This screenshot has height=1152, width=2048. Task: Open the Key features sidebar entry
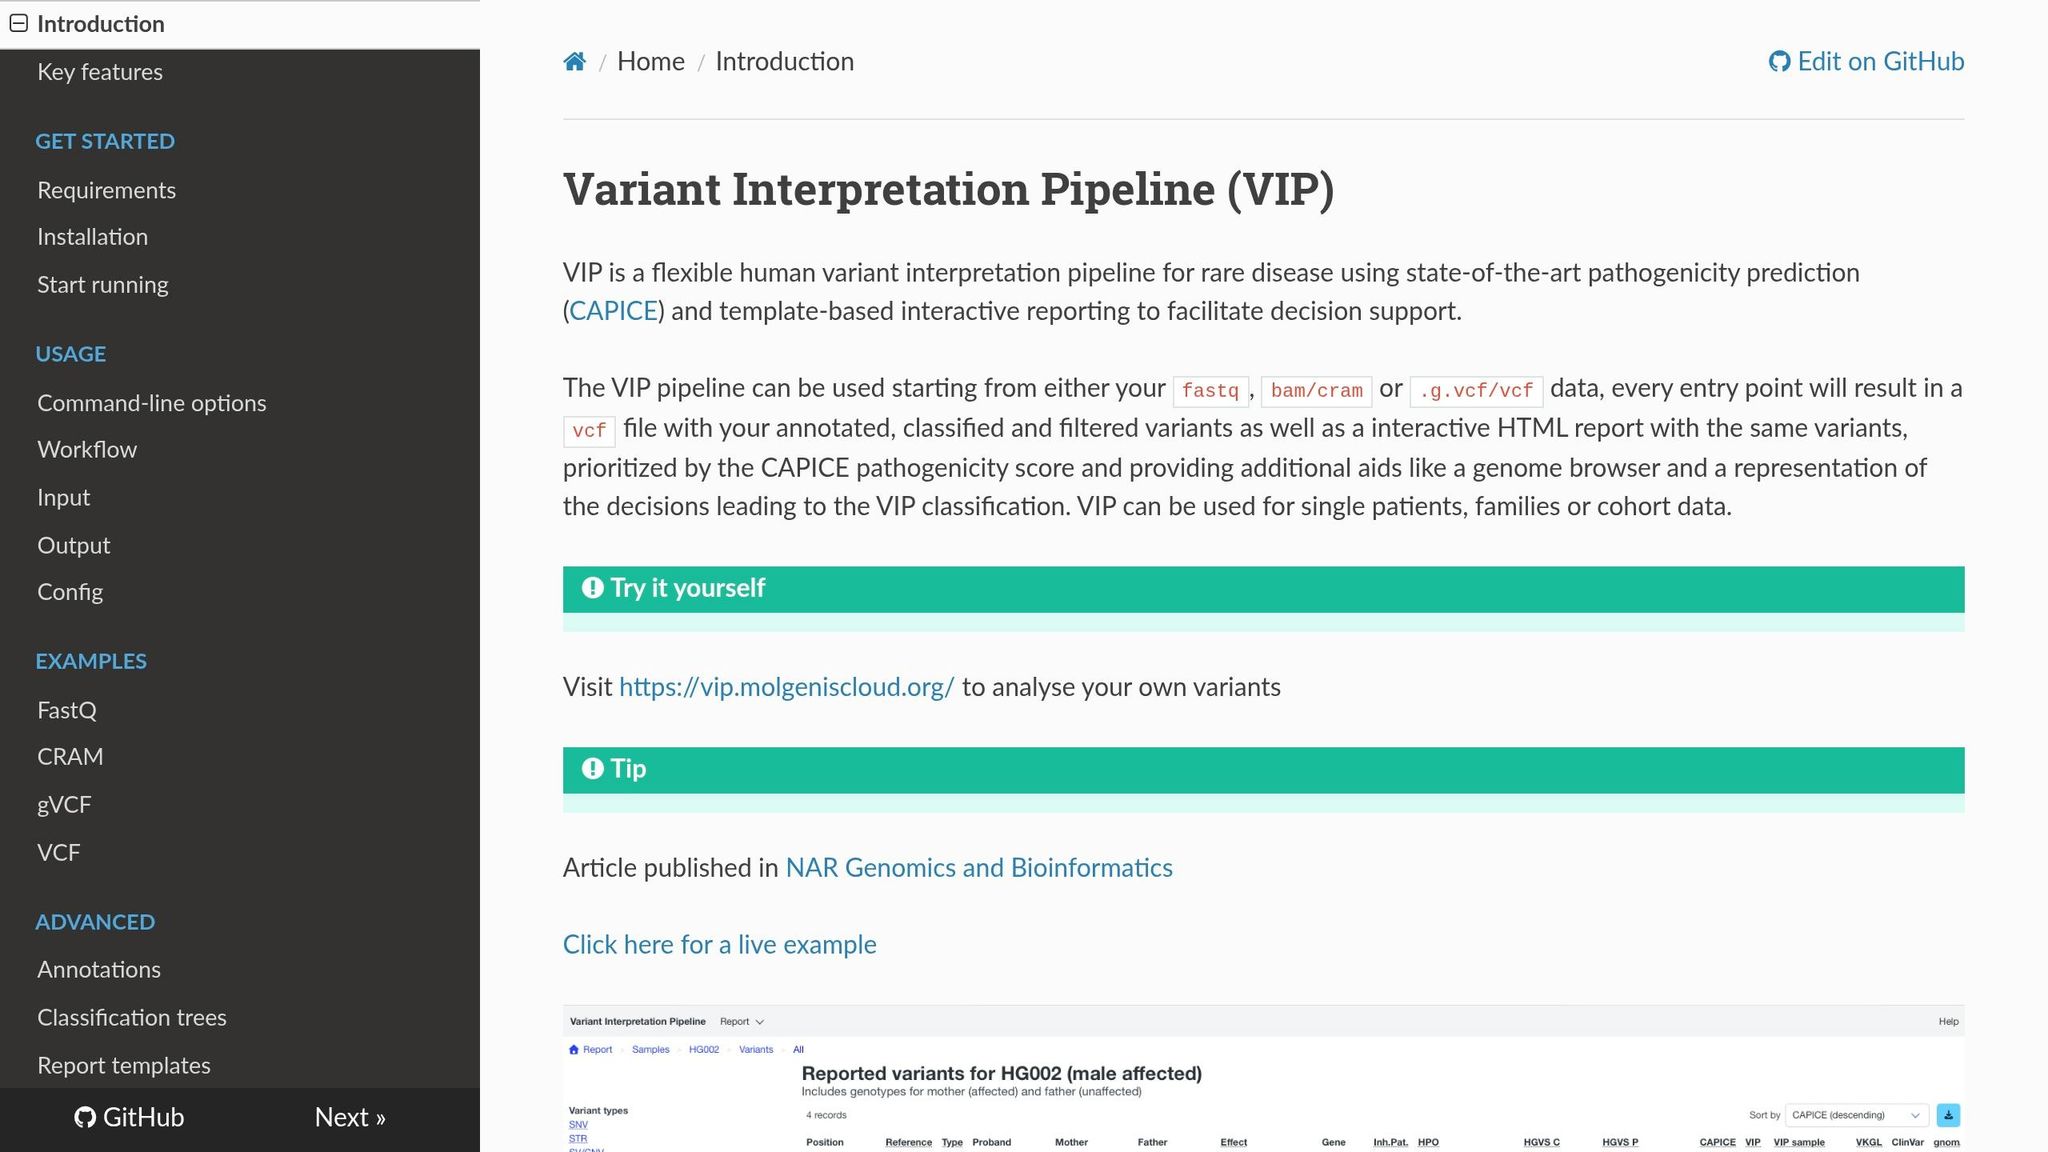100,72
